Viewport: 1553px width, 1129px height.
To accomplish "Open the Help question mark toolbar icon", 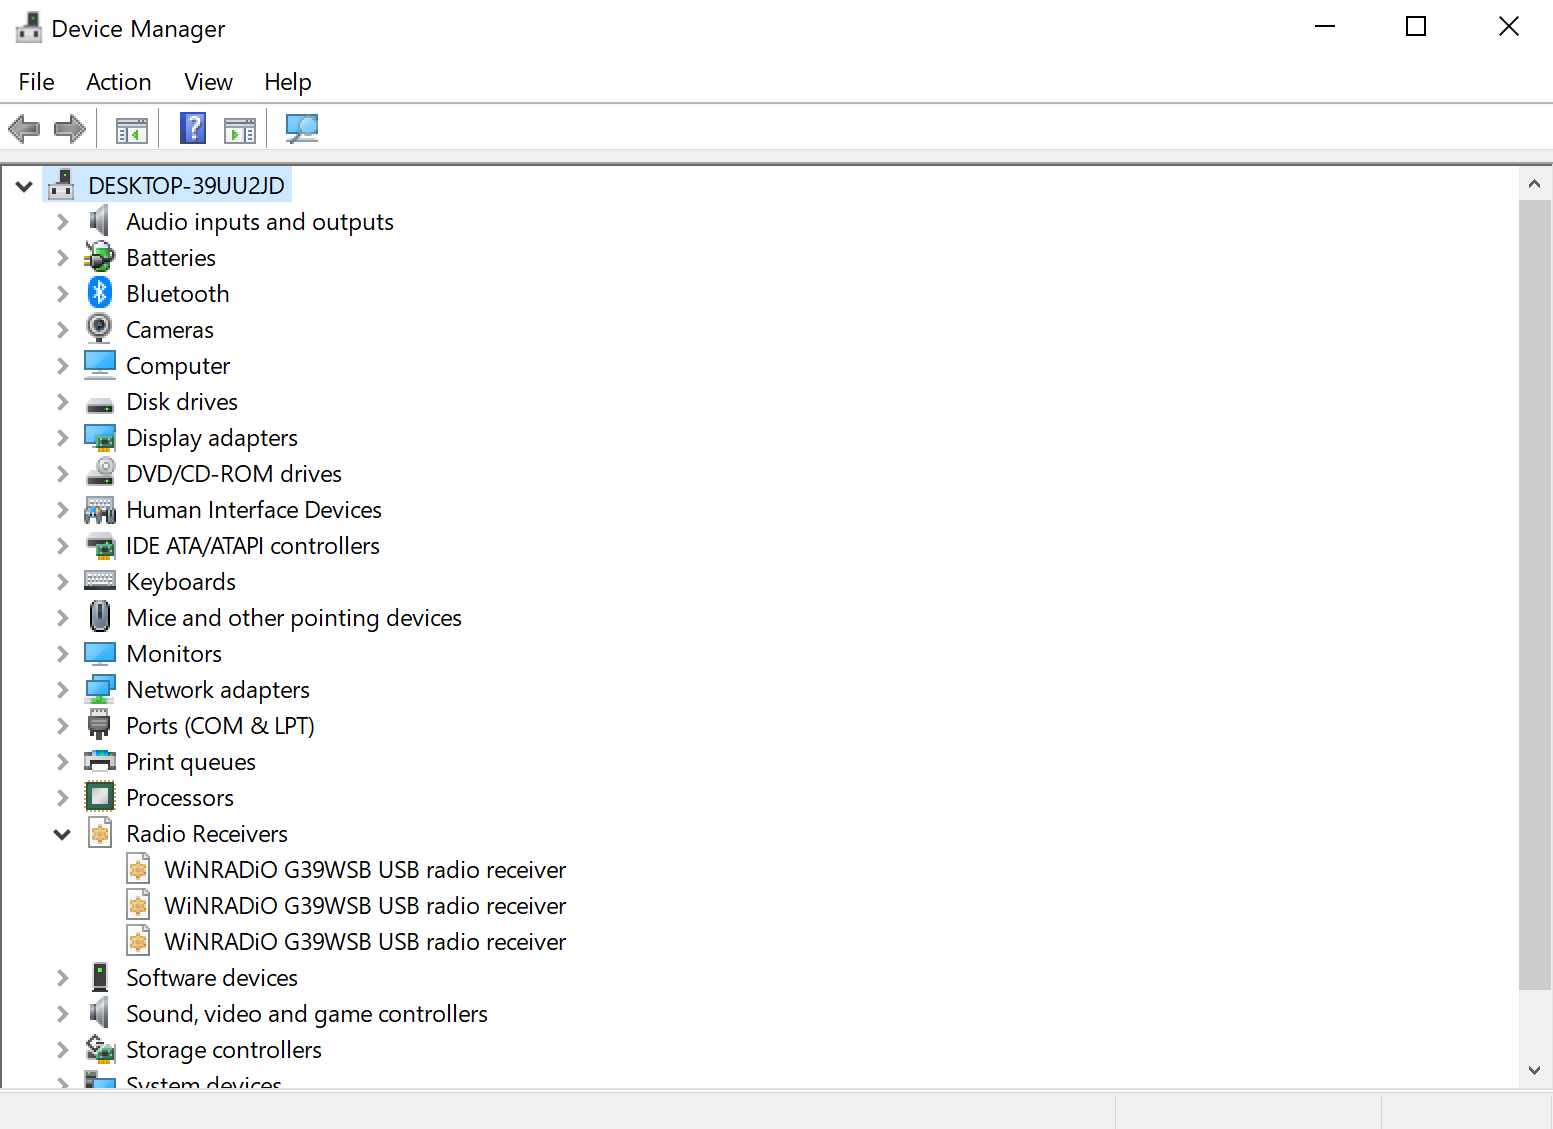I will [x=193, y=129].
